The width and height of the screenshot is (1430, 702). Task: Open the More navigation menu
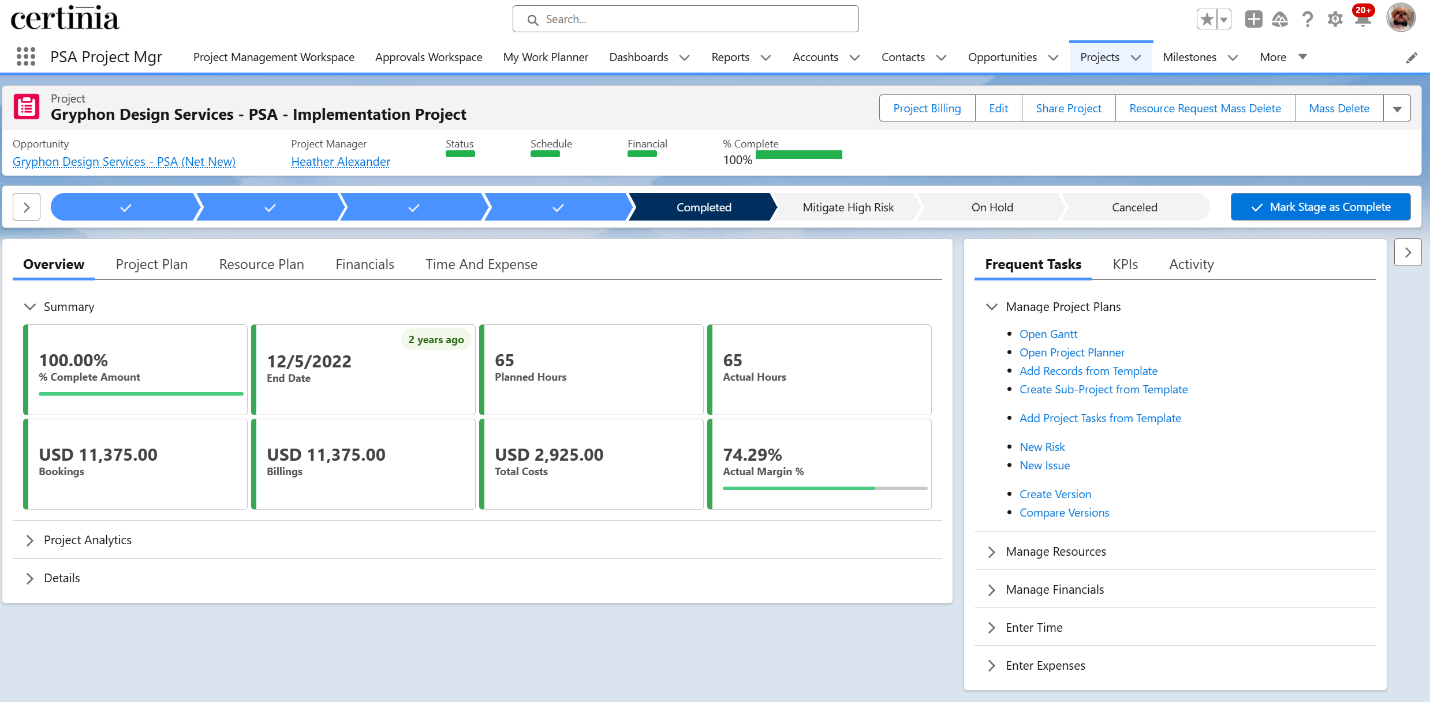(1283, 57)
